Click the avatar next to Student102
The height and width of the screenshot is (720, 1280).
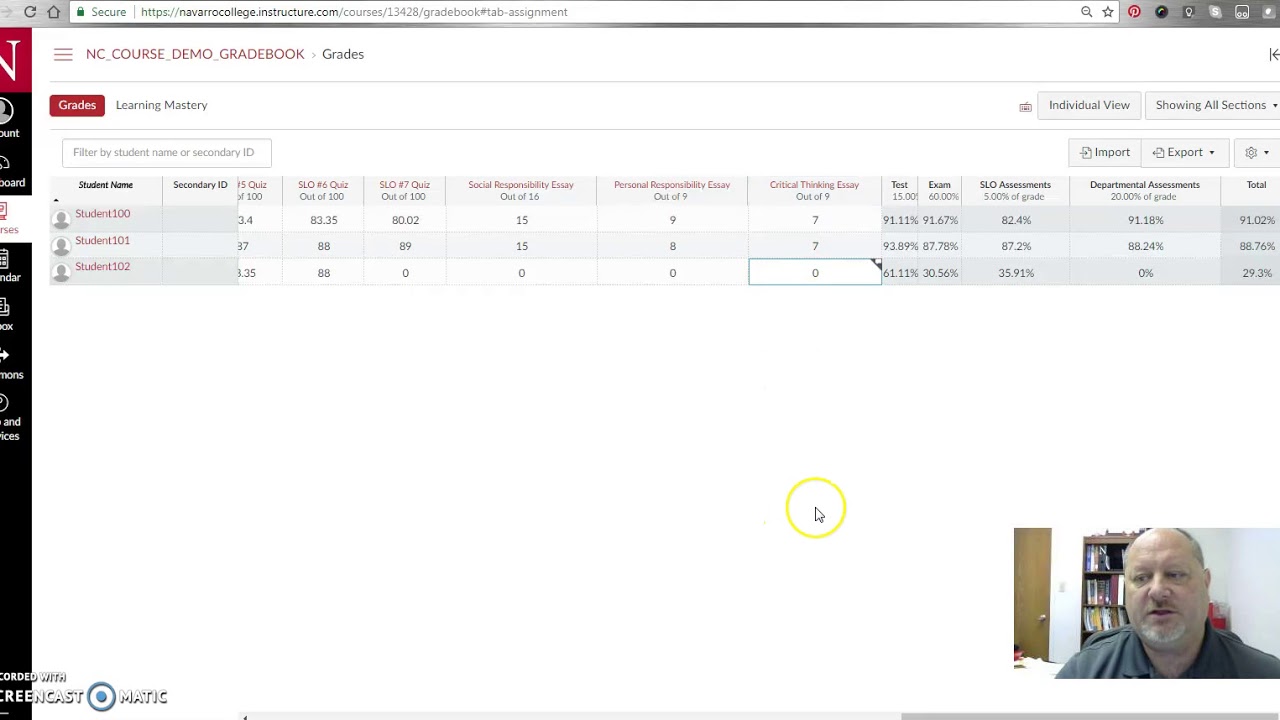point(61,272)
